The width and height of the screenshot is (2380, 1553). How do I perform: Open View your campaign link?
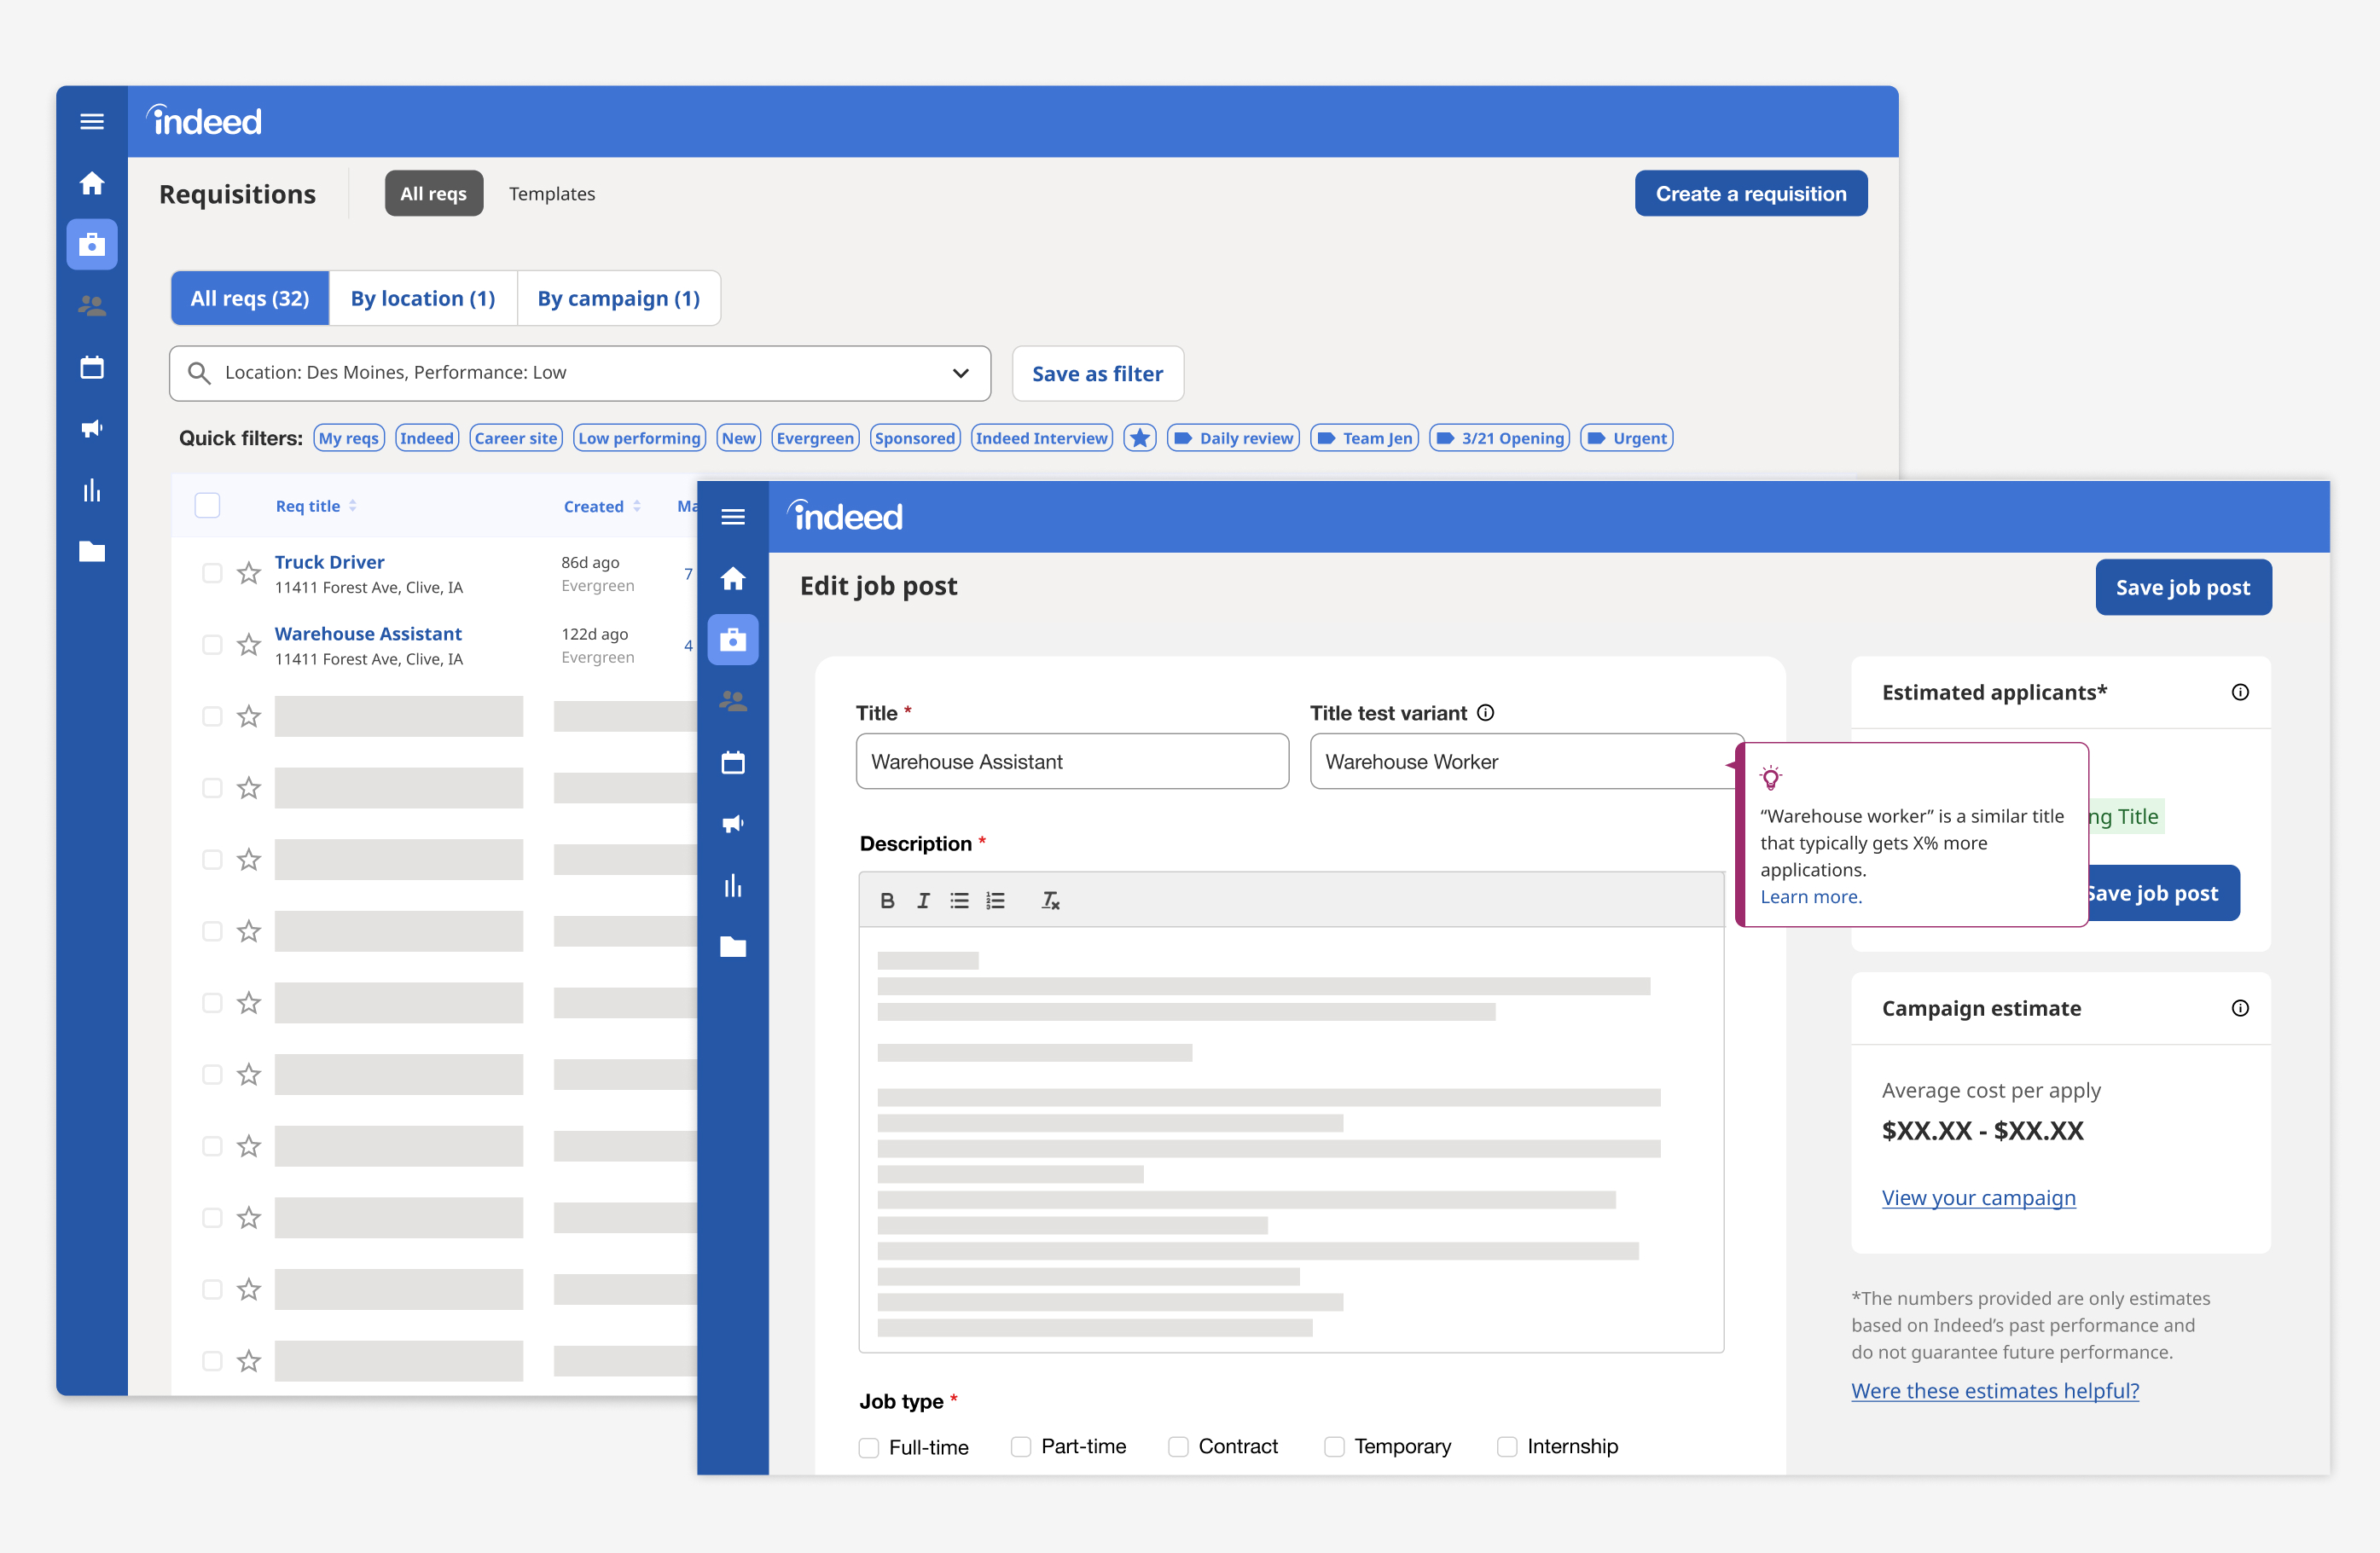click(1979, 1197)
